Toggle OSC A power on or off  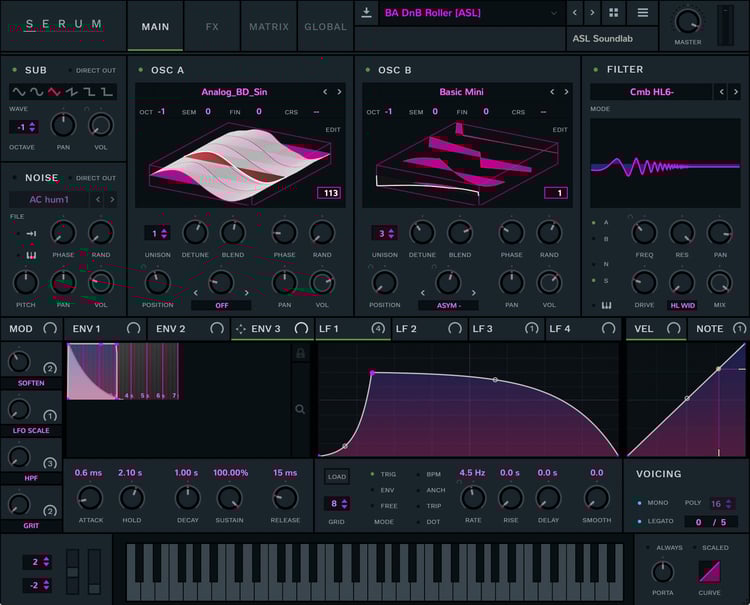tap(141, 70)
